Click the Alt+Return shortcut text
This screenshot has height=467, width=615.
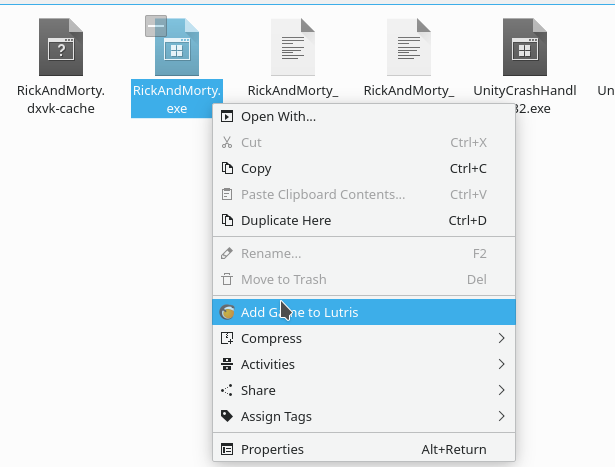(x=454, y=449)
